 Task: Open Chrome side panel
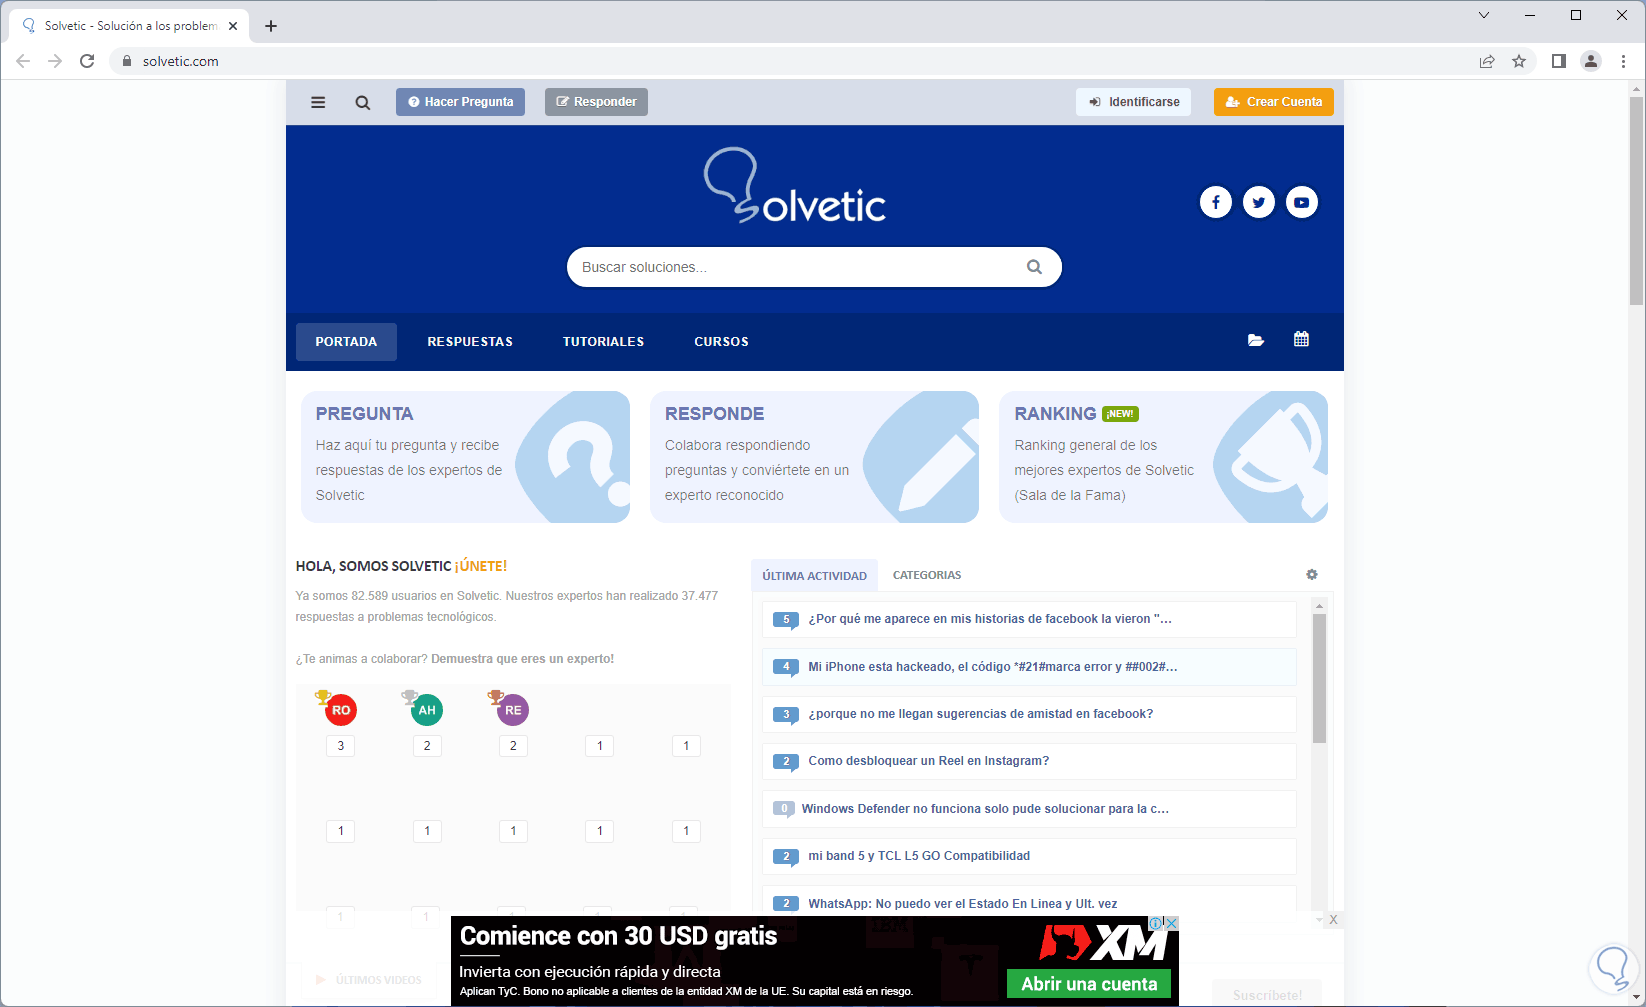tap(1558, 61)
